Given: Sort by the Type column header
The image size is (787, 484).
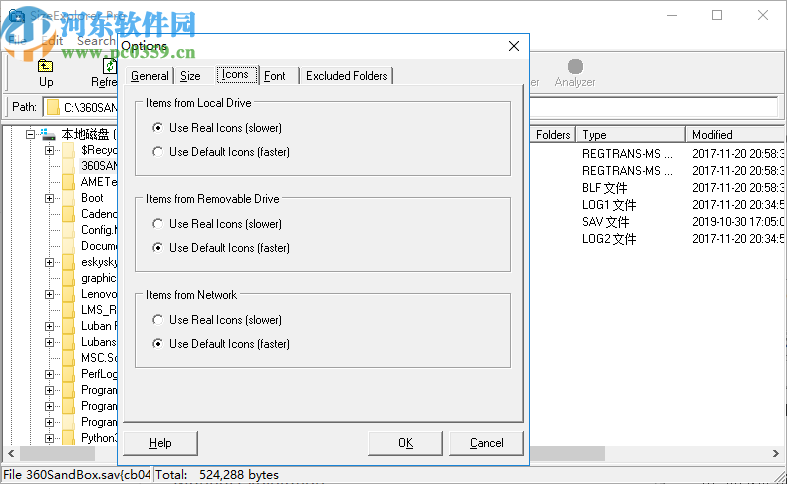Looking at the screenshot, I should coord(630,135).
